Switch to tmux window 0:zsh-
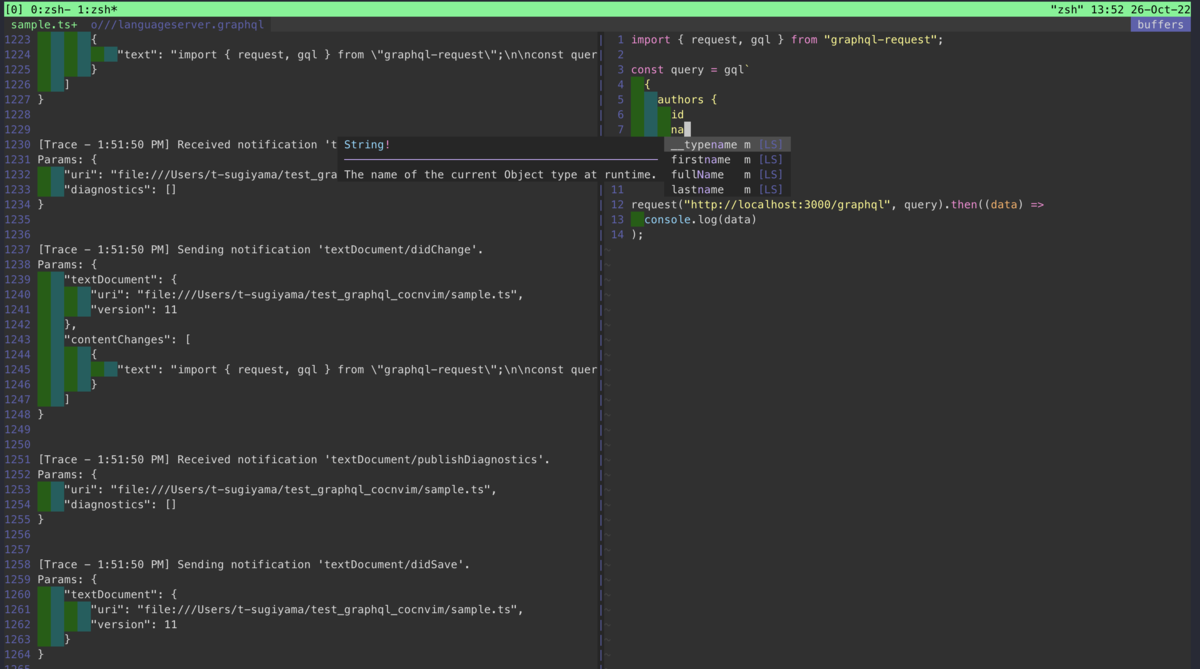Viewport: 1200px width, 669px height. coord(50,8)
